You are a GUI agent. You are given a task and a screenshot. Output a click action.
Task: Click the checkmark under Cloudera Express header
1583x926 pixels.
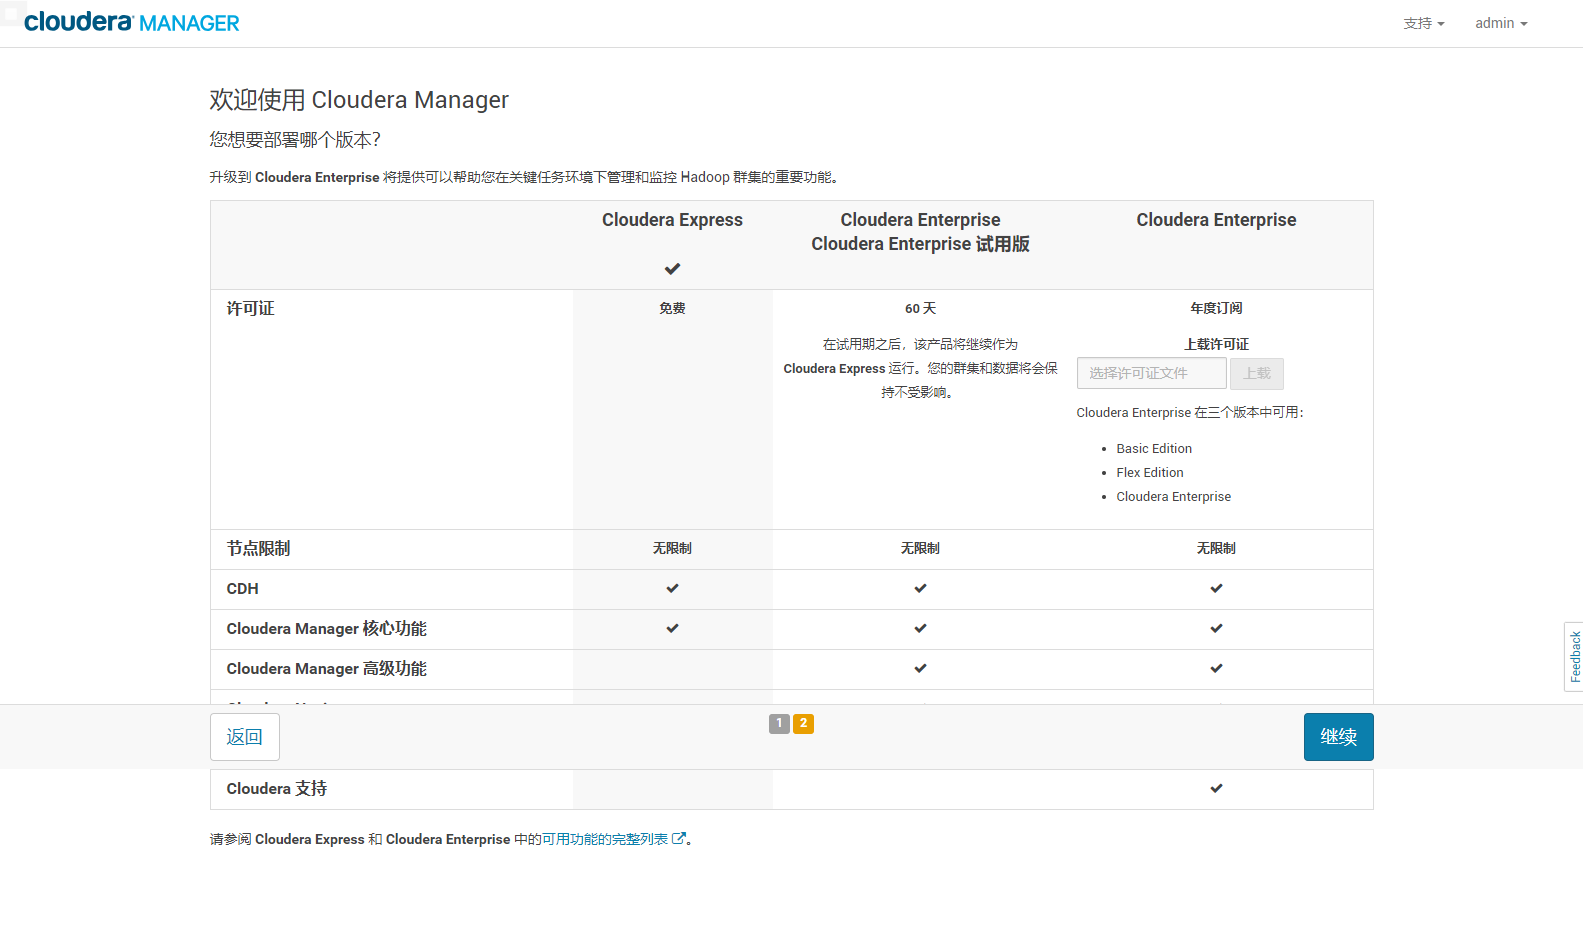(x=672, y=269)
